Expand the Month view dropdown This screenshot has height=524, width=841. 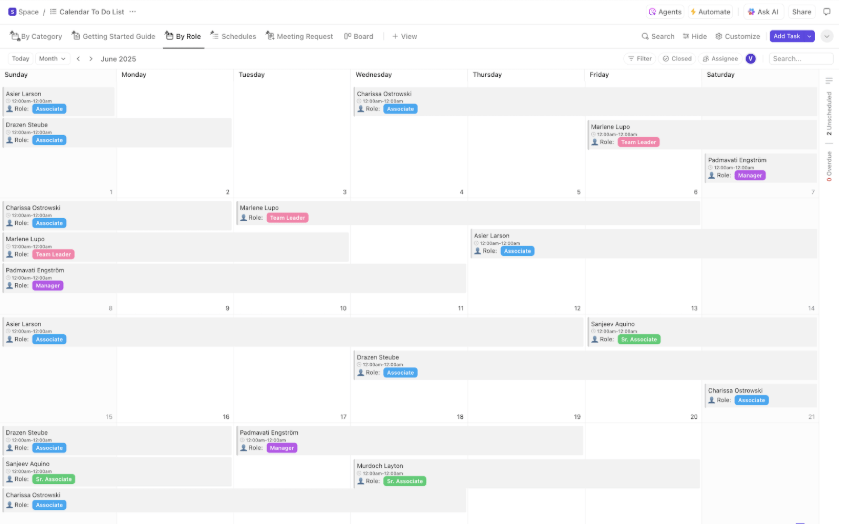[52, 59]
